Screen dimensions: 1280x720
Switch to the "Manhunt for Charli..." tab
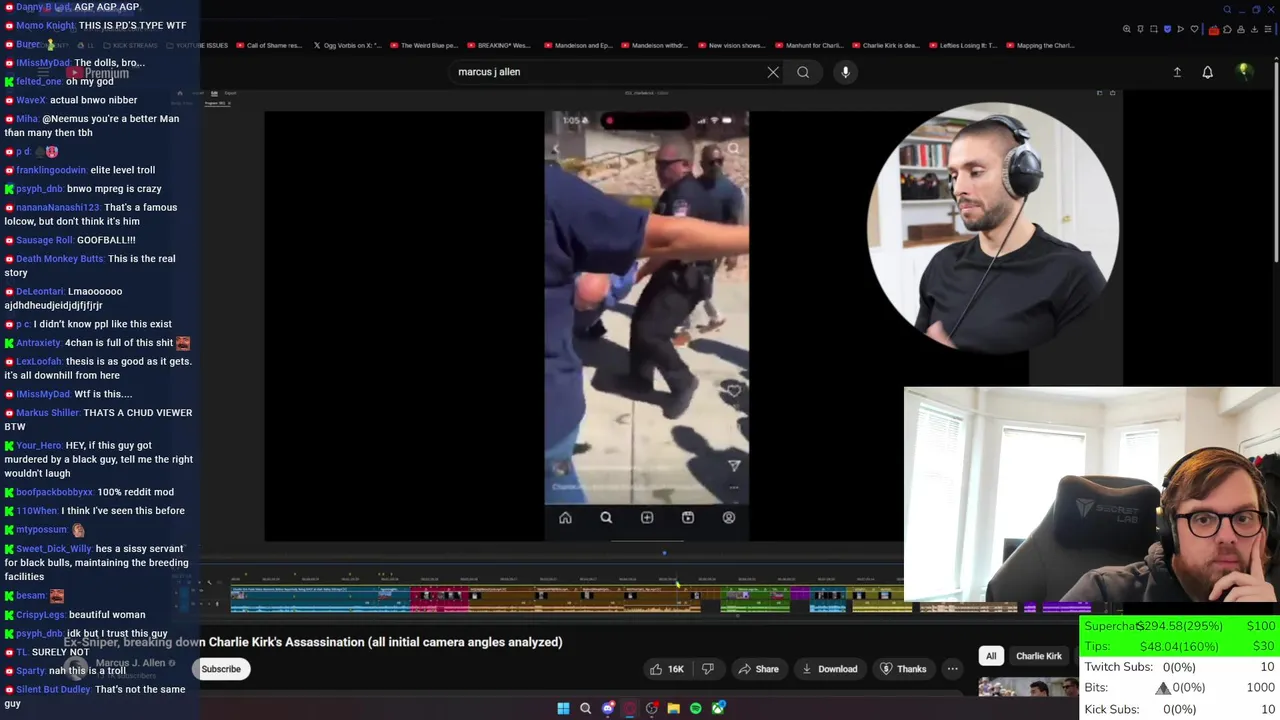(808, 45)
